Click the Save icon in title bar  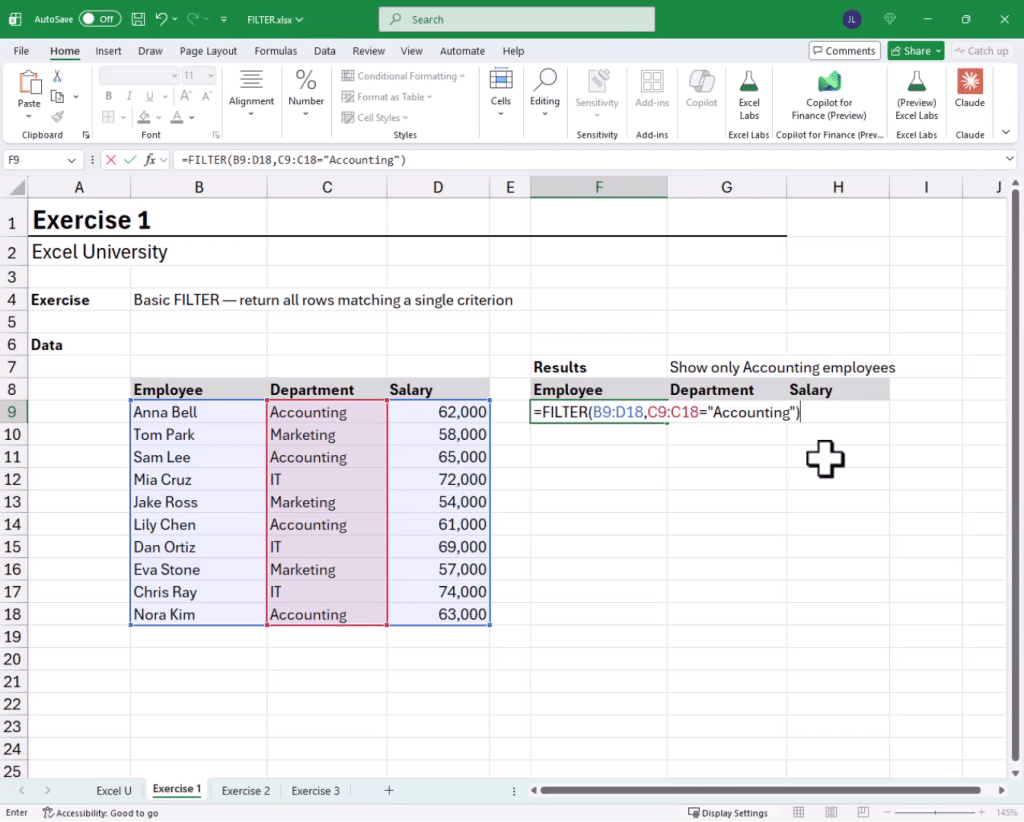click(138, 19)
